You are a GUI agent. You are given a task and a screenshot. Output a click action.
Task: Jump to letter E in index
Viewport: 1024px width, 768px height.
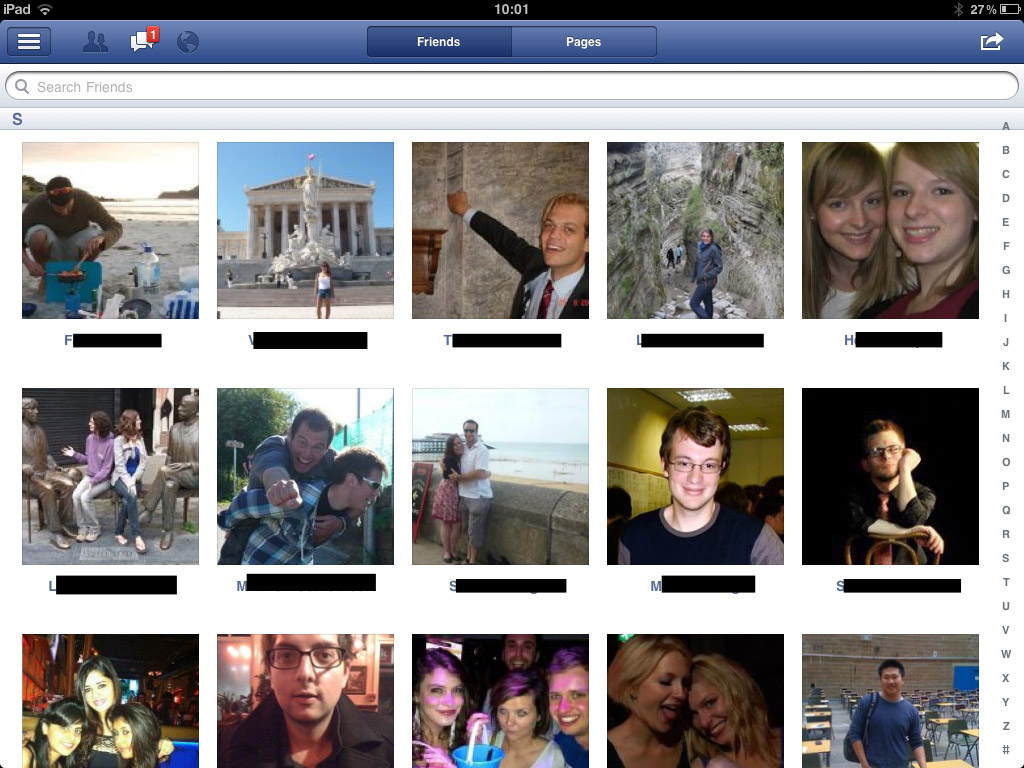(1006, 222)
